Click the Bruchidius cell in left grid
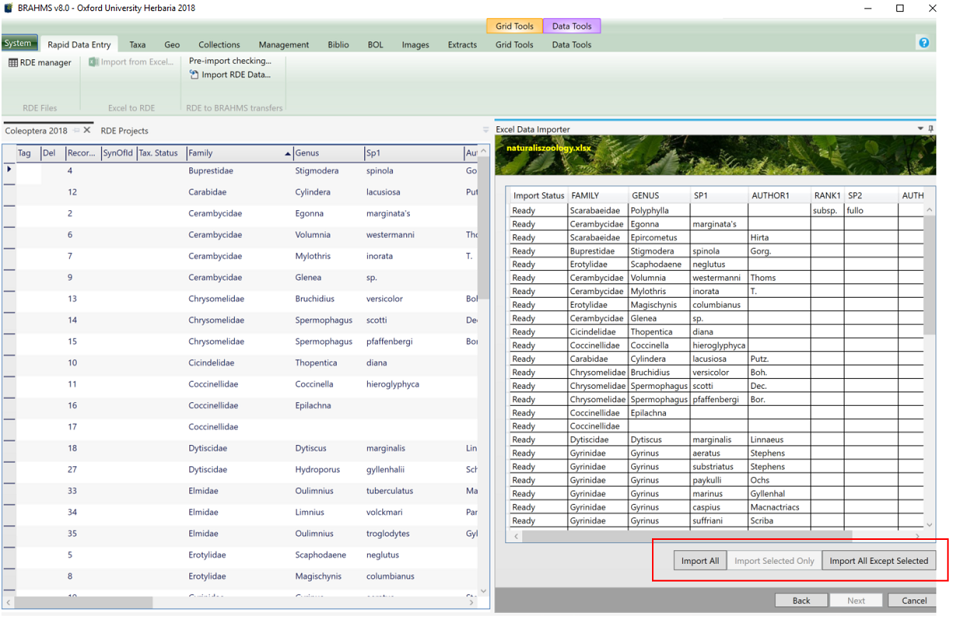This screenshot has width=960, height=620. tap(328, 299)
